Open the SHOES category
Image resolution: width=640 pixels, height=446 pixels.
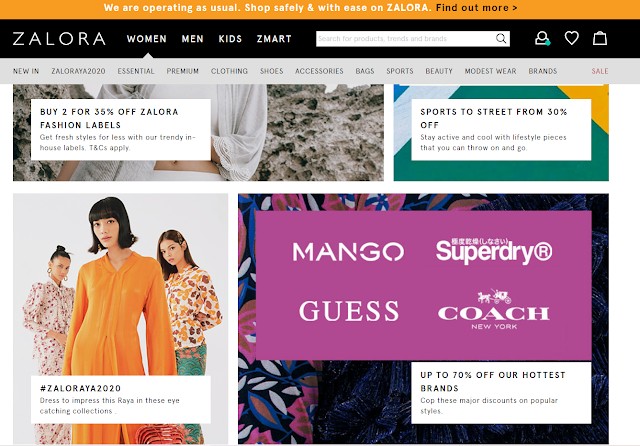(x=271, y=71)
